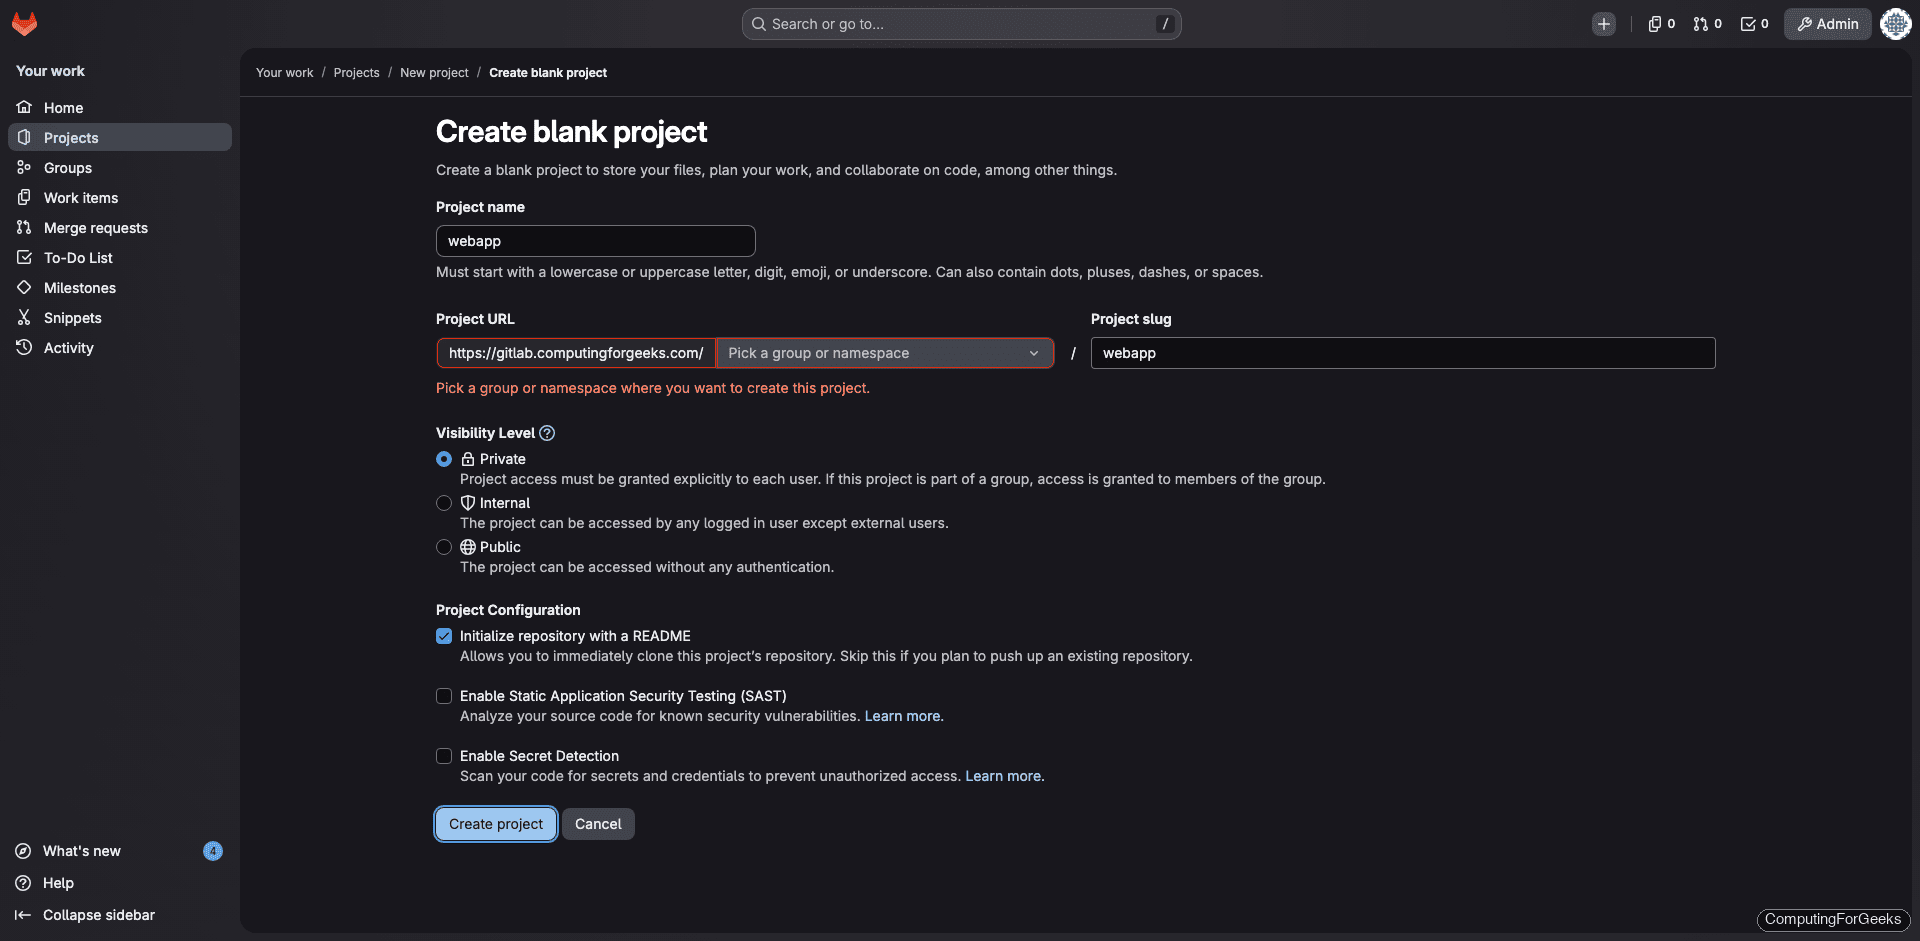
Task: Open the Pick a group or namespace dropdown
Action: [x=884, y=353]
